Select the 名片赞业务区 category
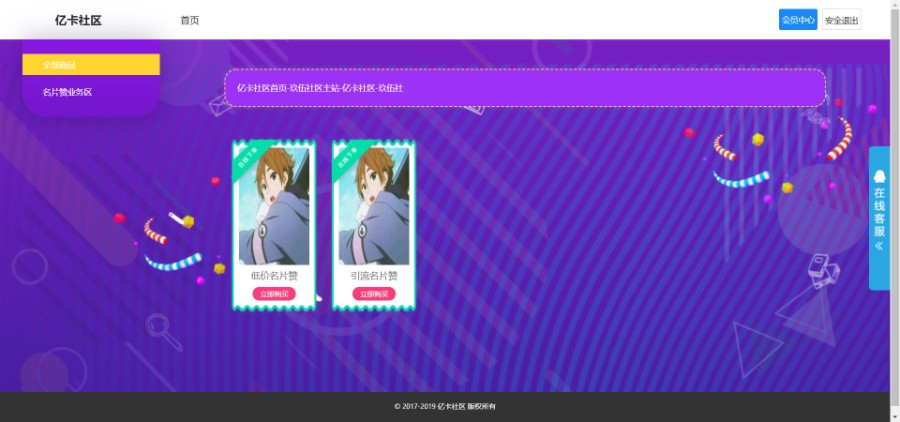Image resolution: width=900 pixels, height=422 pixels. [67, 92]
